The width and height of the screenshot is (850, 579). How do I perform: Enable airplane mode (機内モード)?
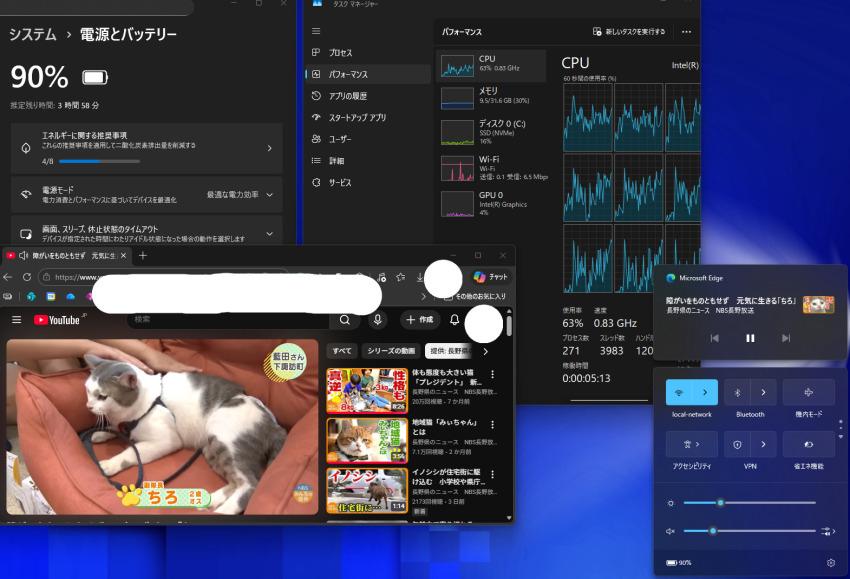click(x=808, y=392)
